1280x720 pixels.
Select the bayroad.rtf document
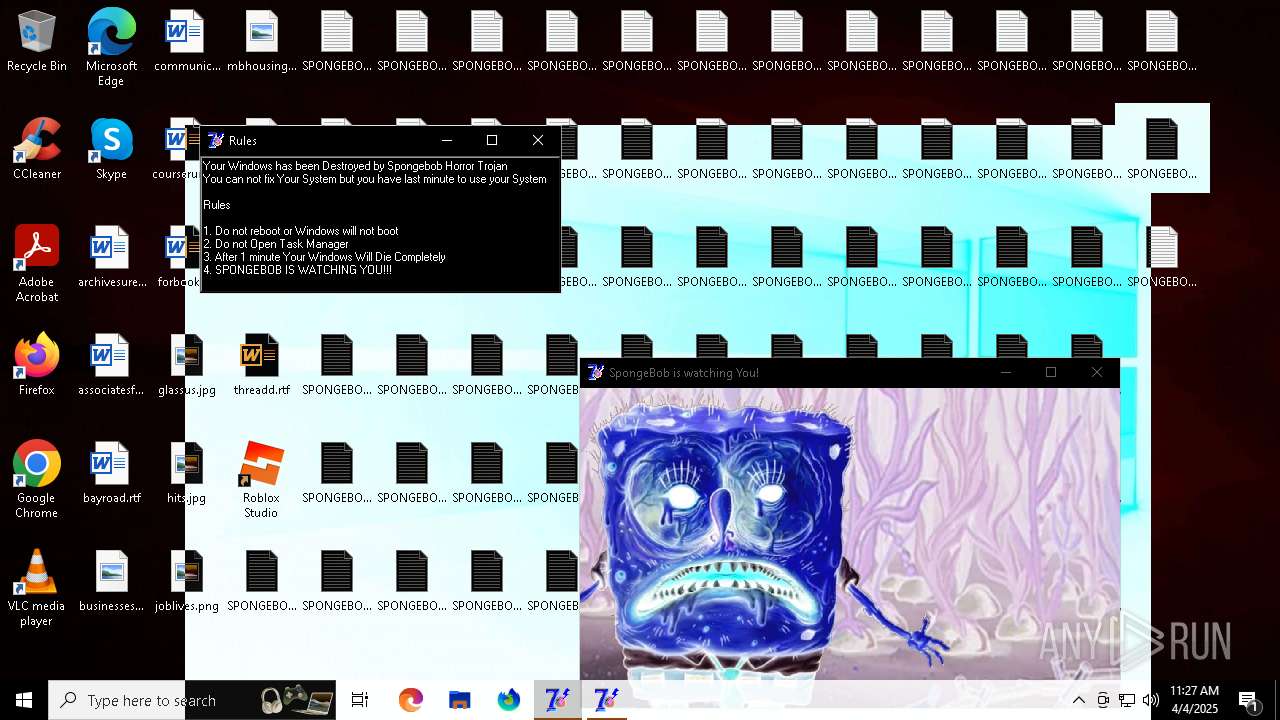tap(111, 474)
